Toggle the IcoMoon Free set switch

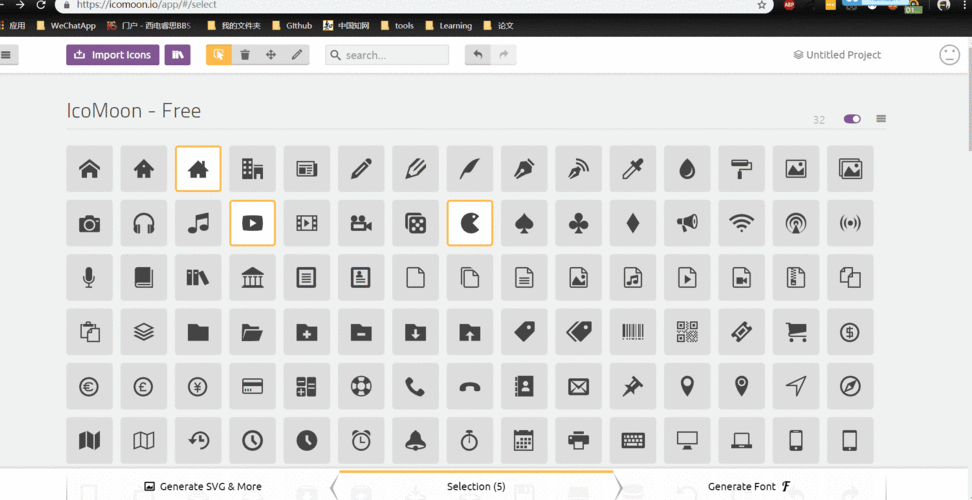point(852,119)
